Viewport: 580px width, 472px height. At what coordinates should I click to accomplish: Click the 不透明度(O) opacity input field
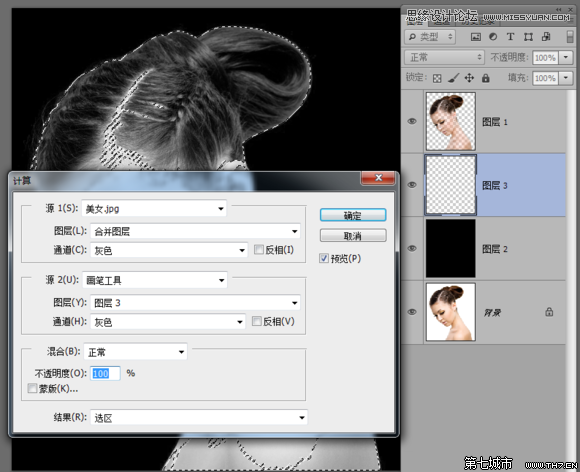(x=105, y=373)
